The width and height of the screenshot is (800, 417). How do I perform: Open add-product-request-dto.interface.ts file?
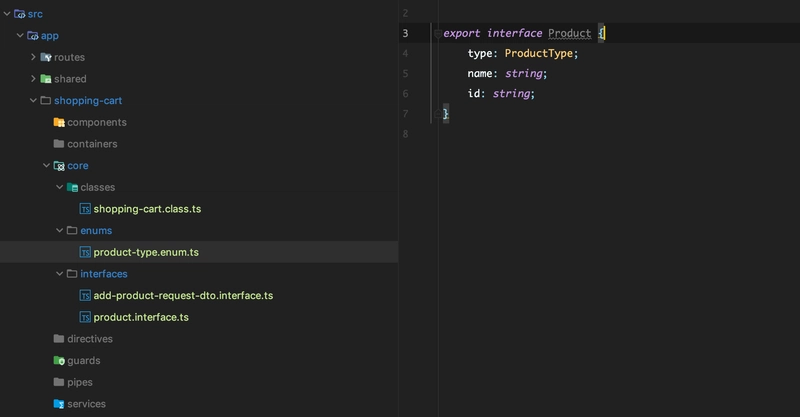tap(183, 296)
